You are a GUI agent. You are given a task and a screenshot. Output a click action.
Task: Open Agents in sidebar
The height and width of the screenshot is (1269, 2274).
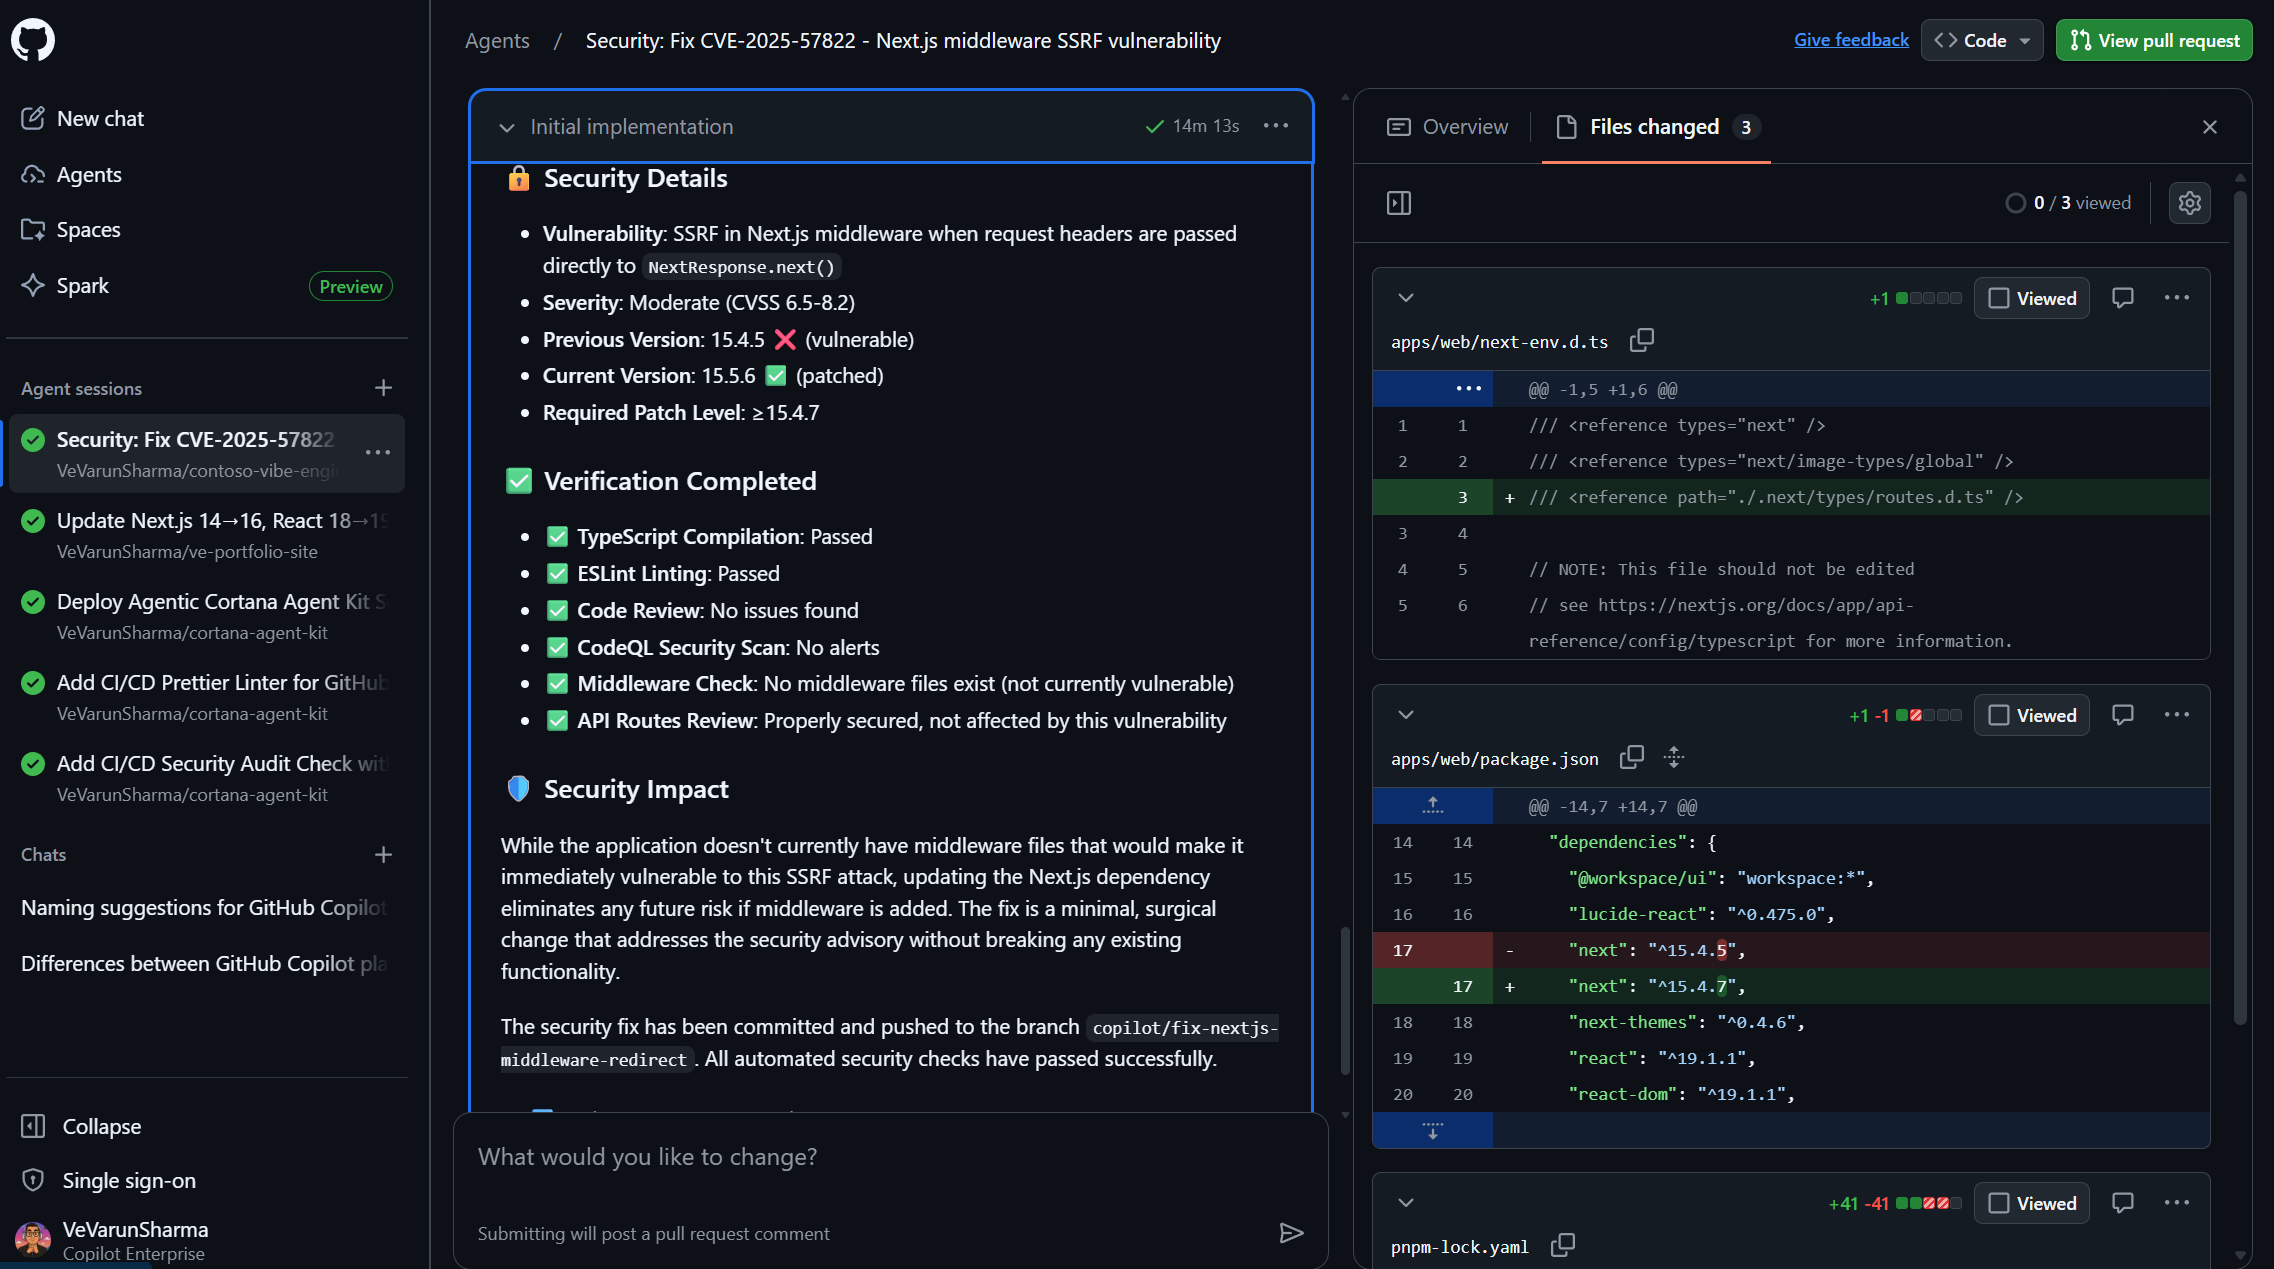pos(89,174)
